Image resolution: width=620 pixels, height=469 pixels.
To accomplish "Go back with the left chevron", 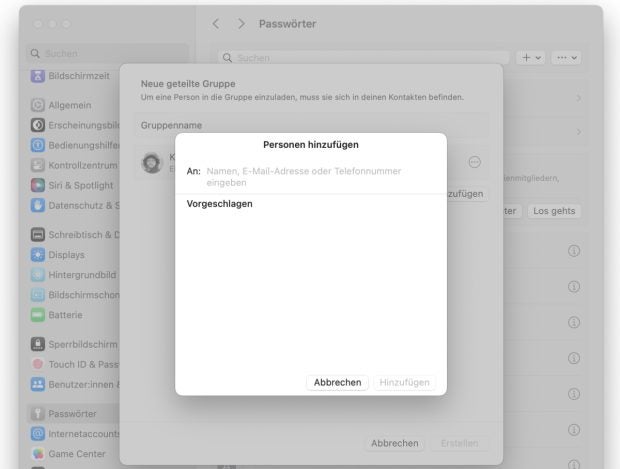I will 216,24.
